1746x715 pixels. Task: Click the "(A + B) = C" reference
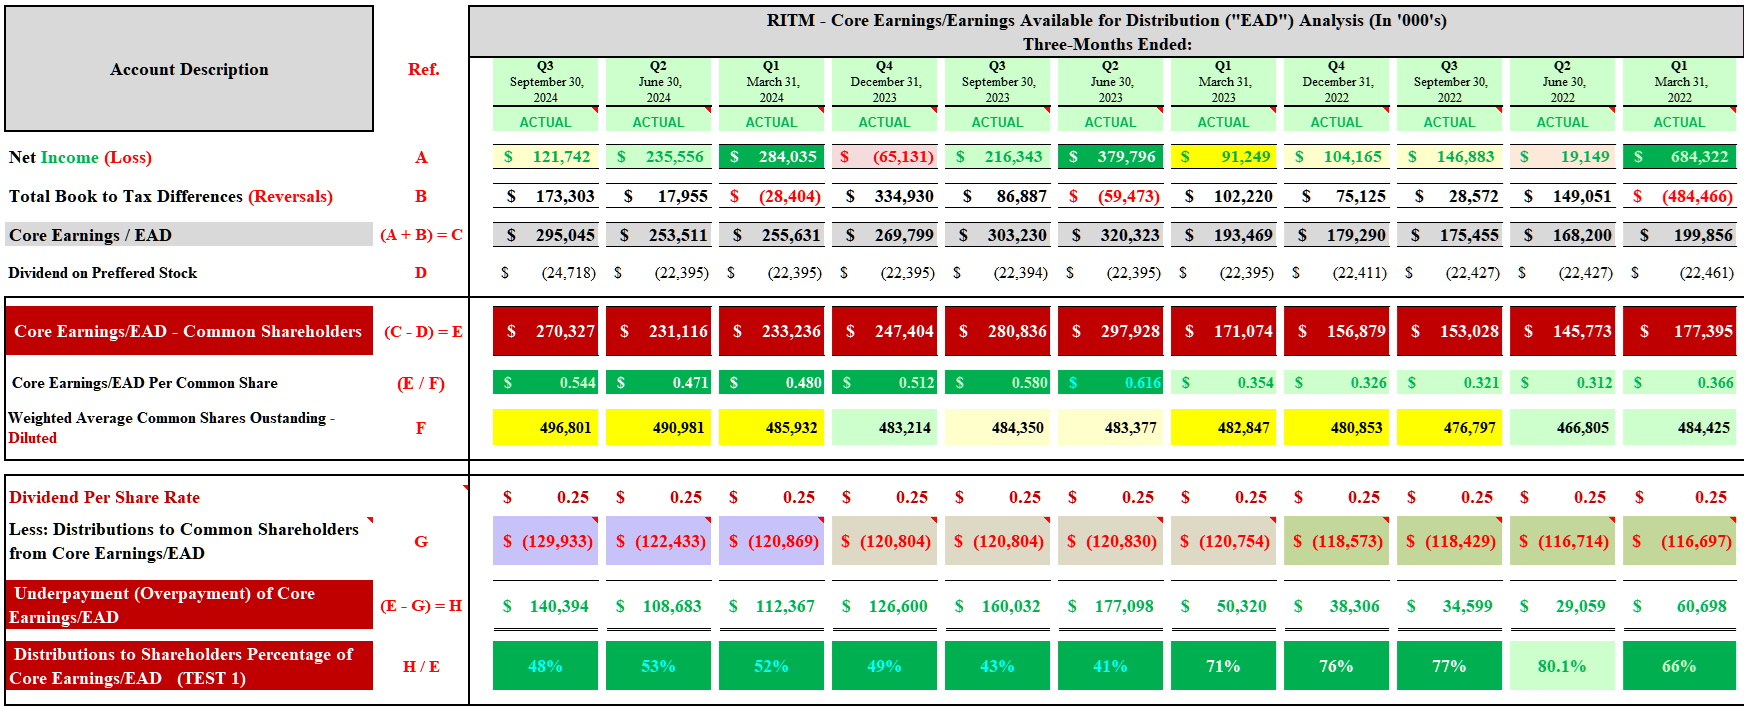pos(421,235)
